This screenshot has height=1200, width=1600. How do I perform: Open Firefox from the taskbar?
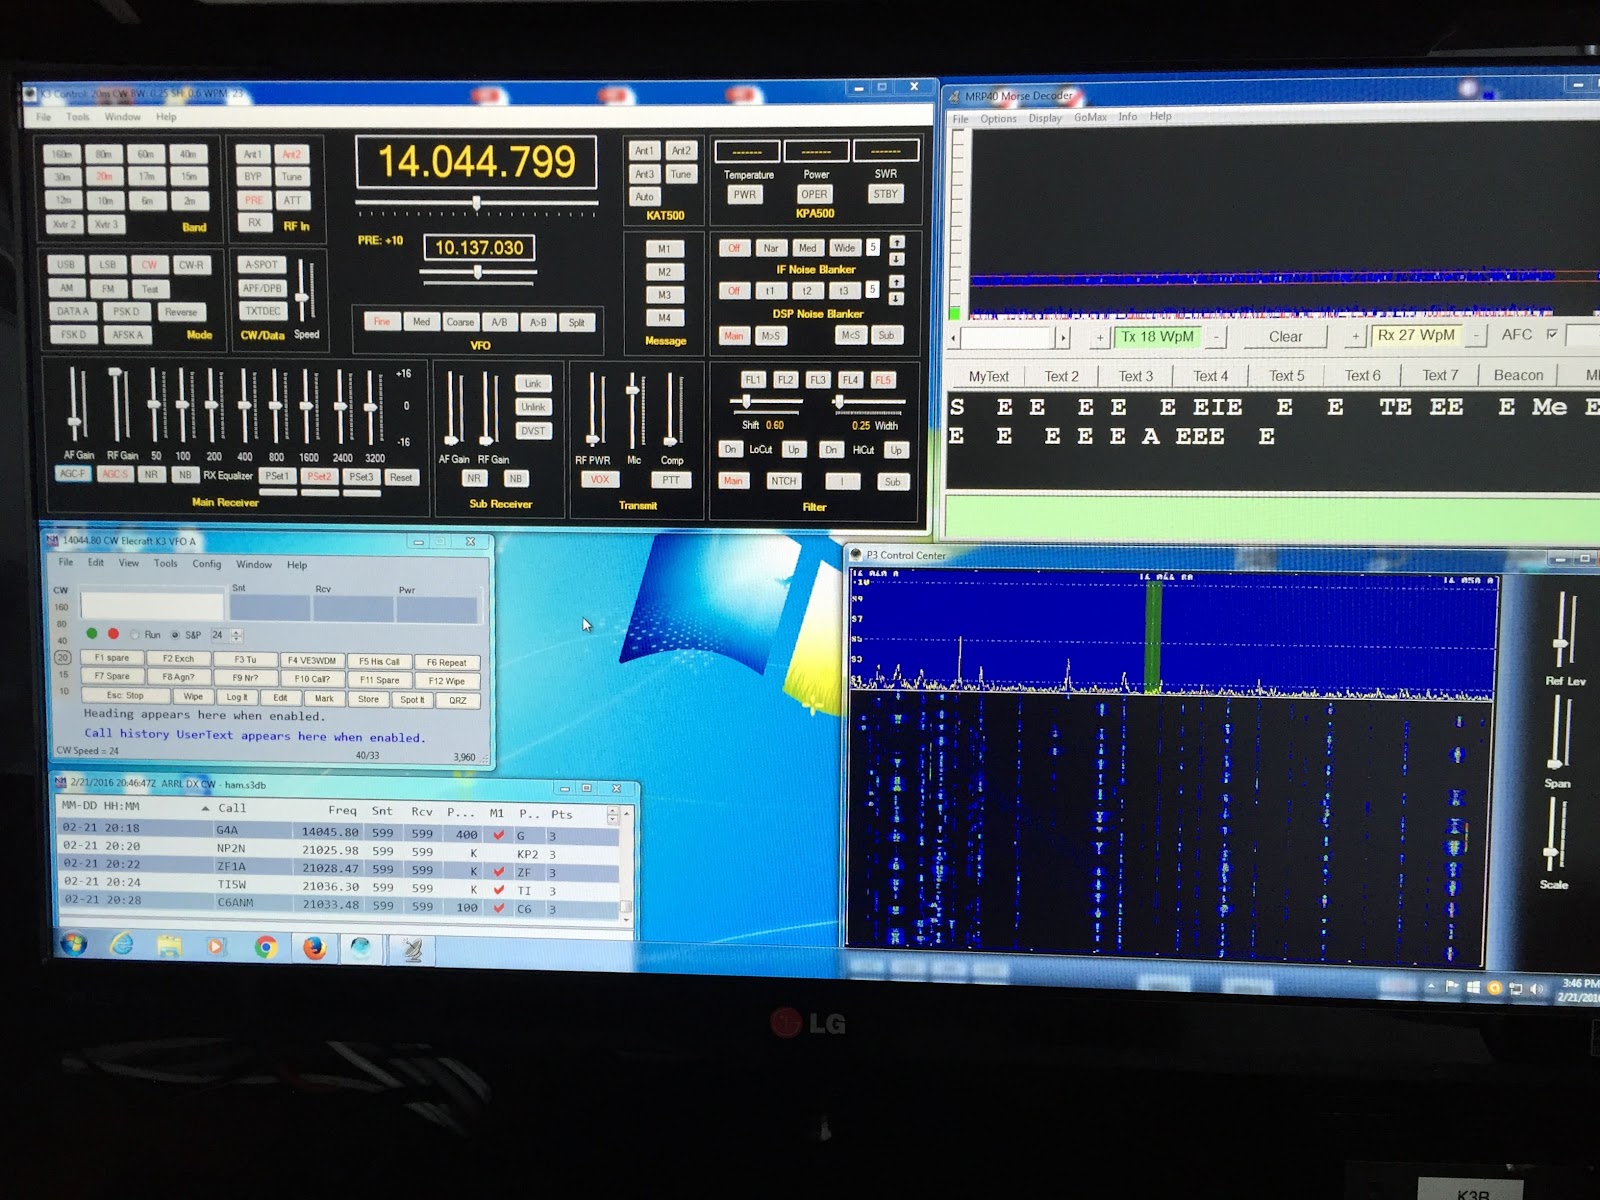(314, 947)
